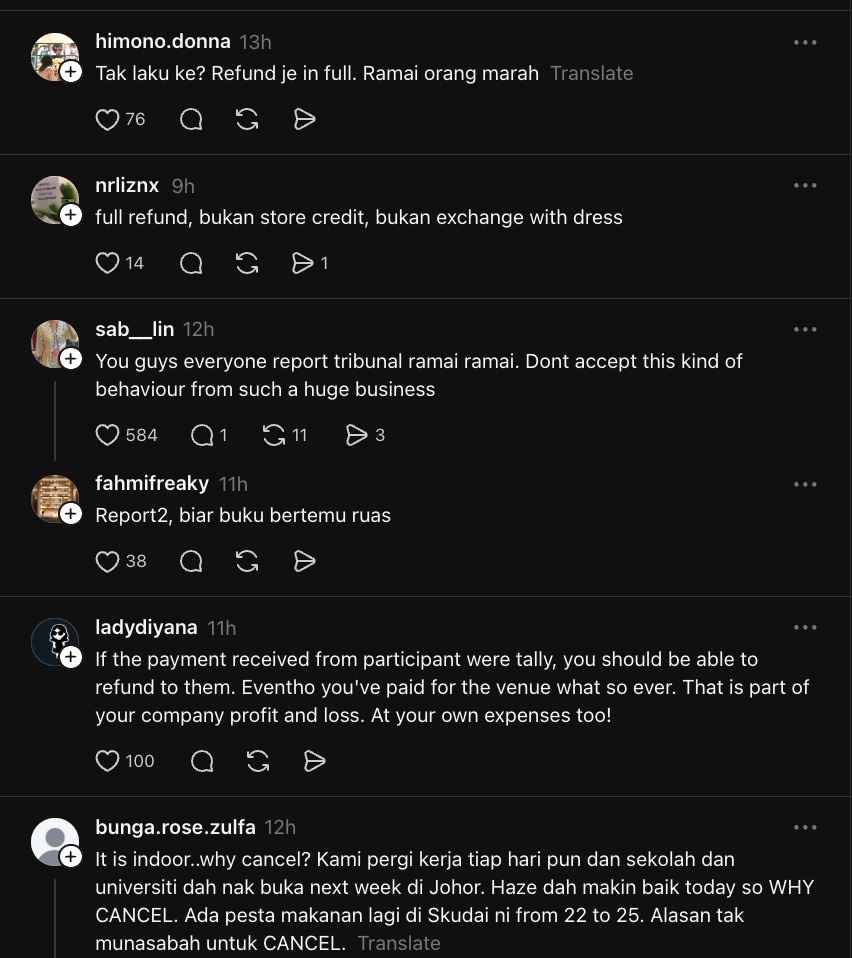Like ladydiyana's comment showing 100 likes

107,761
